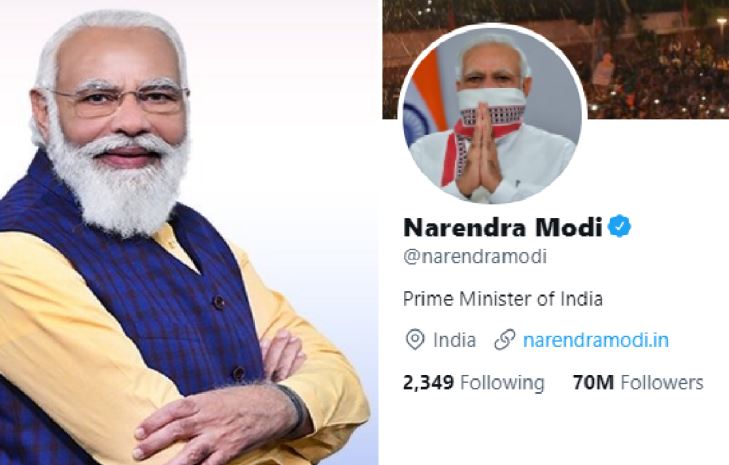The image size is (729, 465).
Task: Click the Prime Minister of India bio
Action: pos(503,299)
